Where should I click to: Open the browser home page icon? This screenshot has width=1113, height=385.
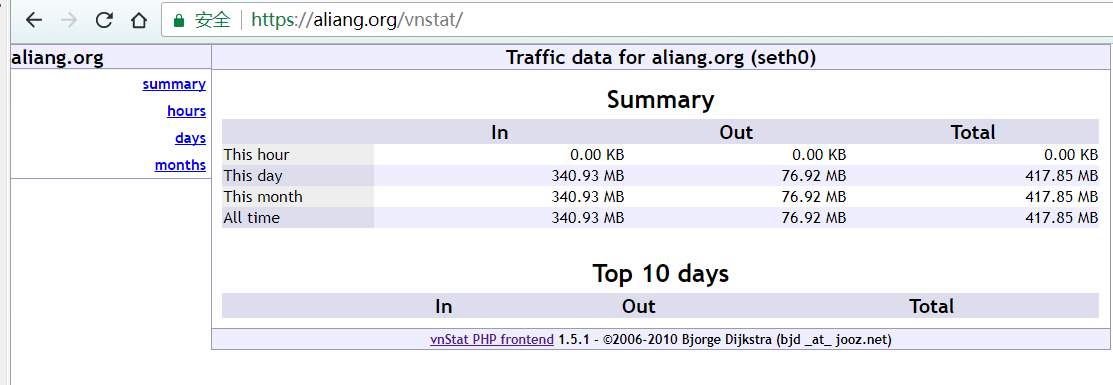click(x=138, y=20)
